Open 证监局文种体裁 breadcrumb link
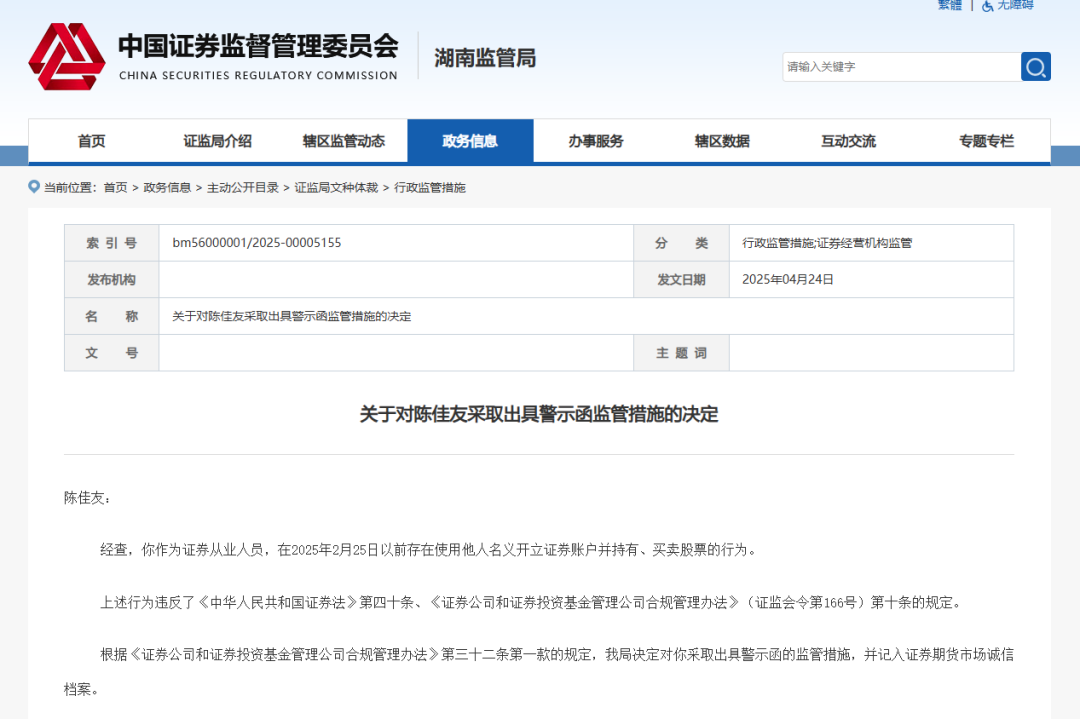 tap(336, 188)
